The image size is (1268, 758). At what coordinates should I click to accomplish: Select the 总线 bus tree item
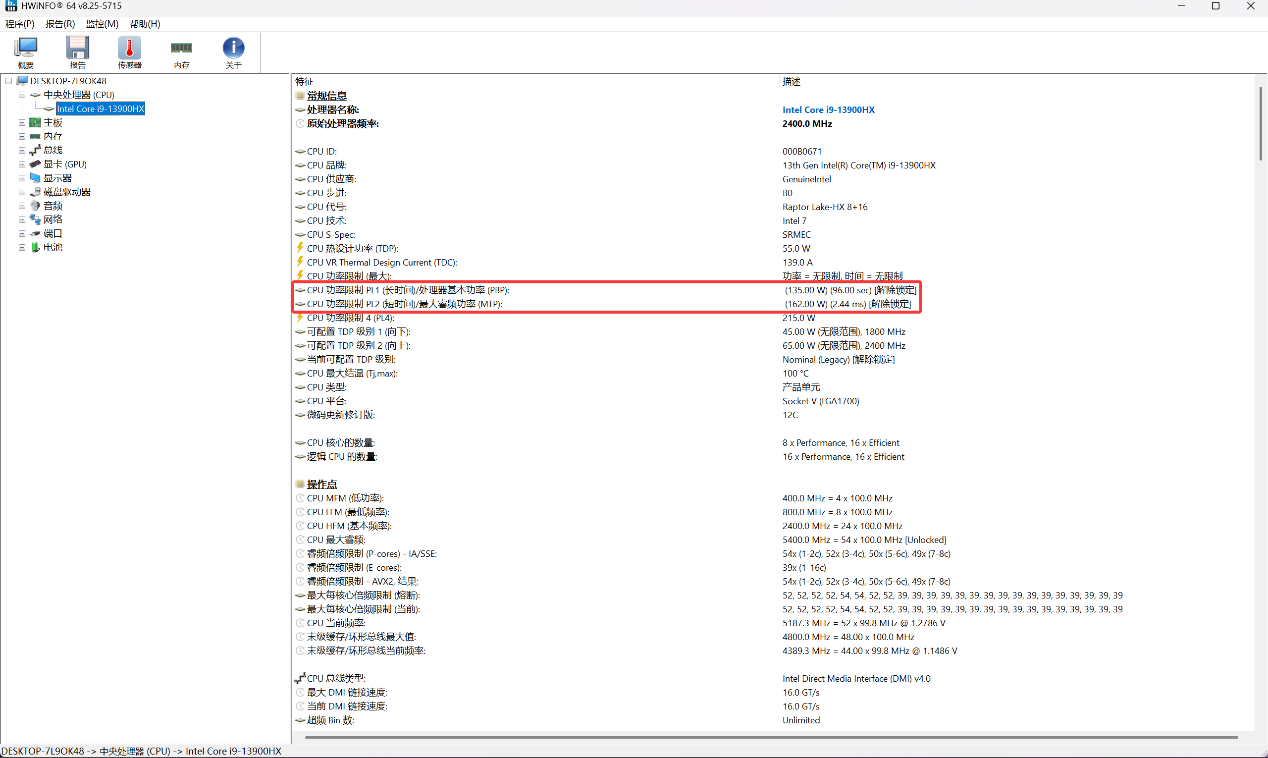[53, 150]
